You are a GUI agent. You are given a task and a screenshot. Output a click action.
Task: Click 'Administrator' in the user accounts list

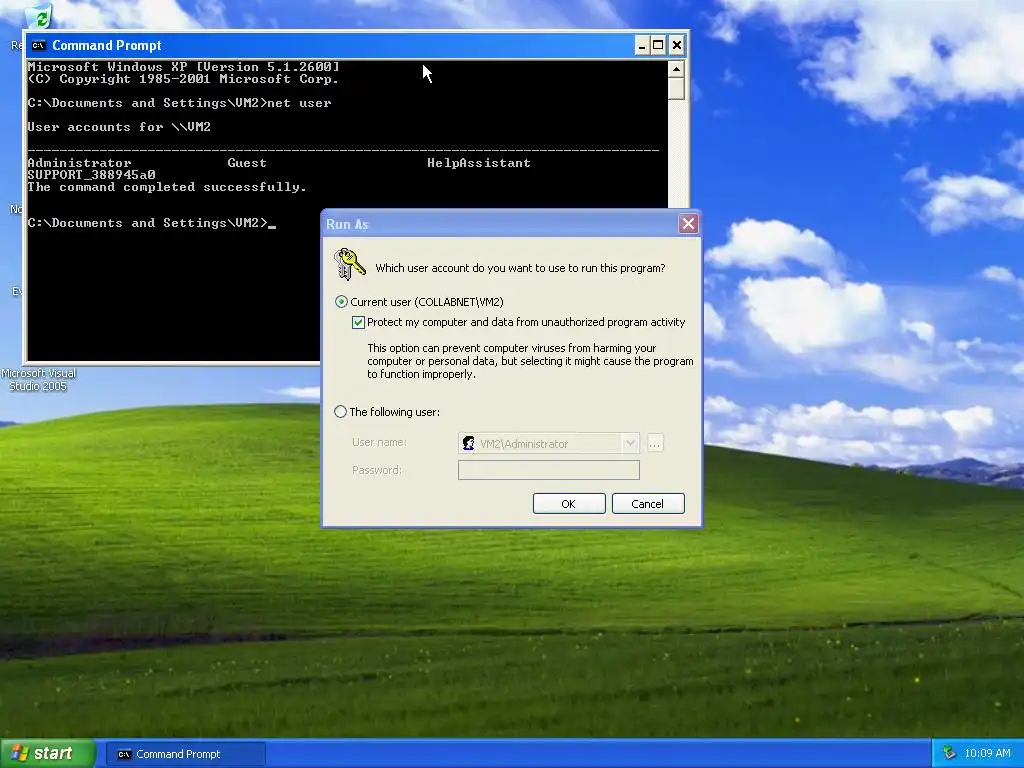pyautogui.click(x=79, y=163)
